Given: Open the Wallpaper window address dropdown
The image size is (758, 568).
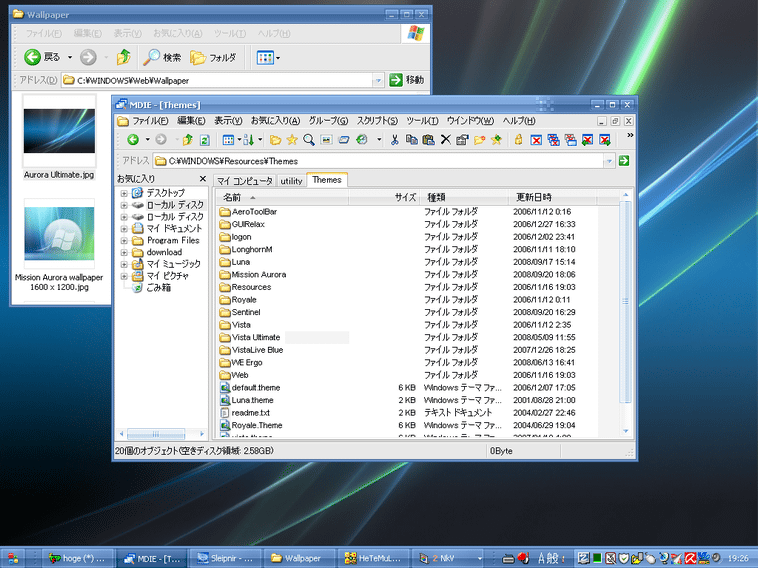Looking at the screenshot, I should tap(378, 80).
